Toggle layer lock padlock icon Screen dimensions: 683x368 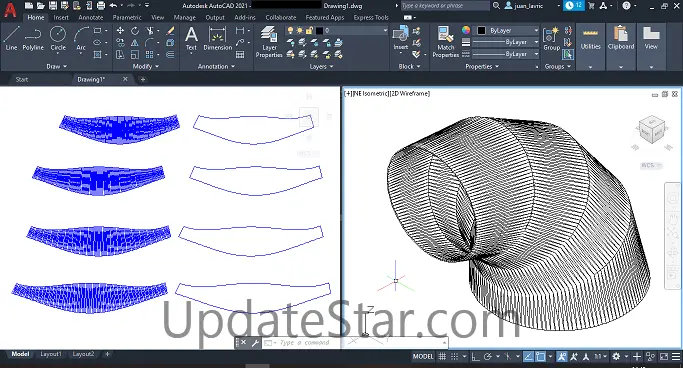(x=309, y=30)
